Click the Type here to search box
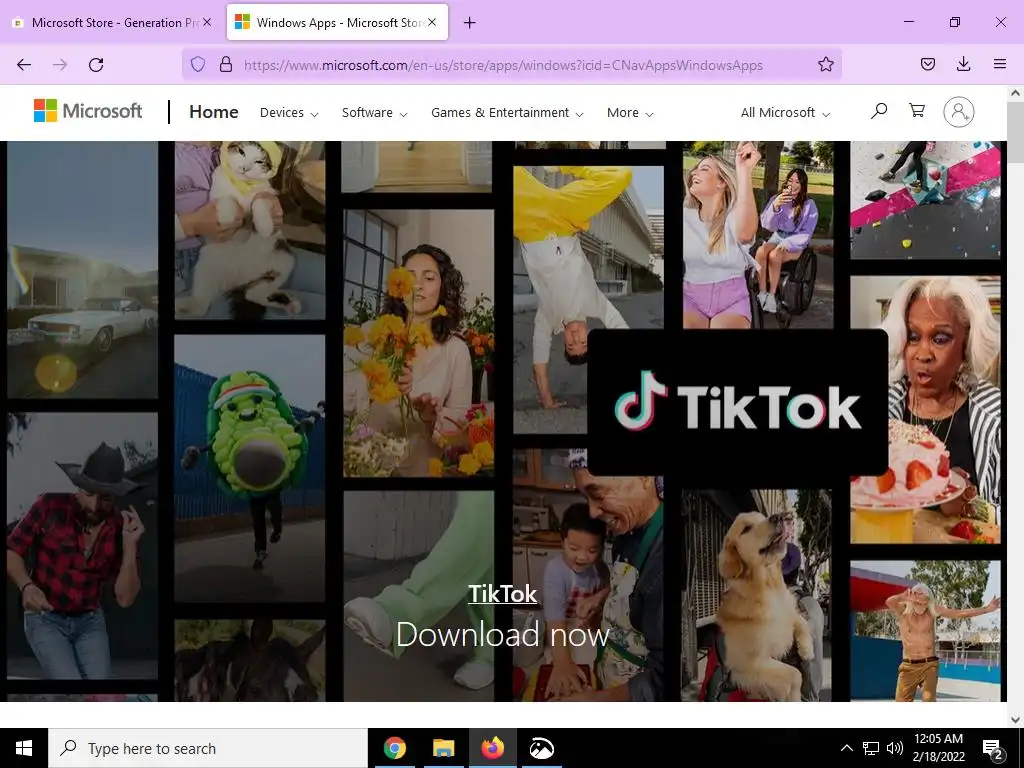 coord(208,748)
